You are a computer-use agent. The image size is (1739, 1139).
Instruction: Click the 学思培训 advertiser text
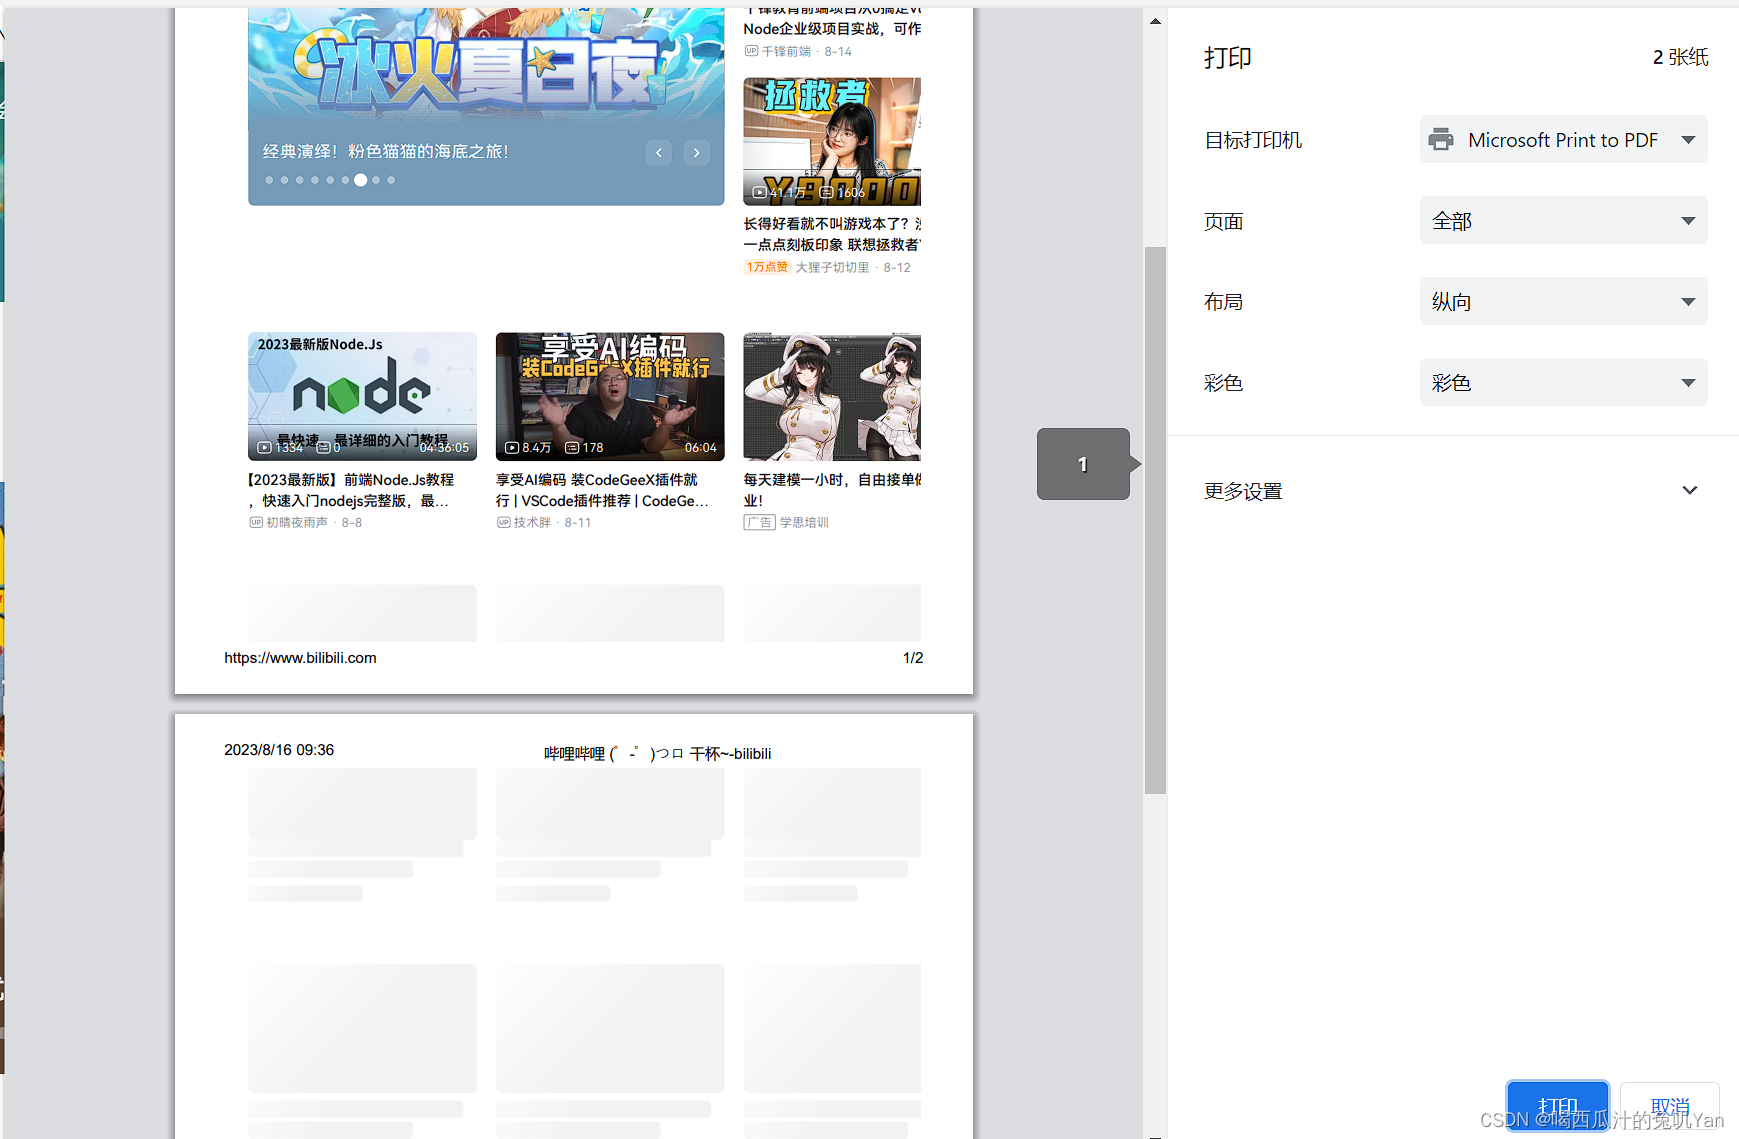[x=804, y=522]
